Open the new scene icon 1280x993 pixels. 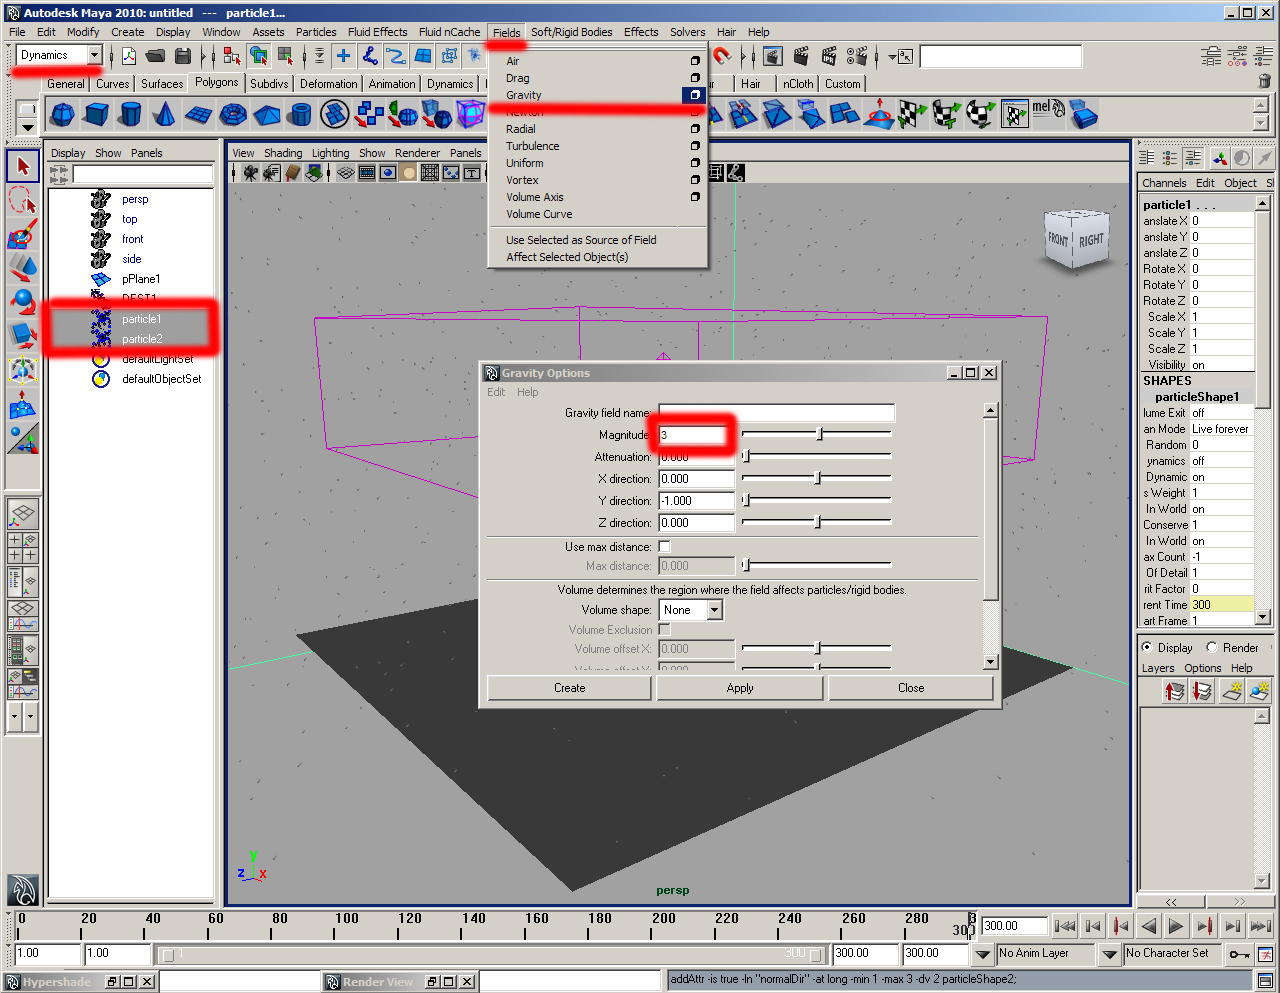(x=129, y=56)
